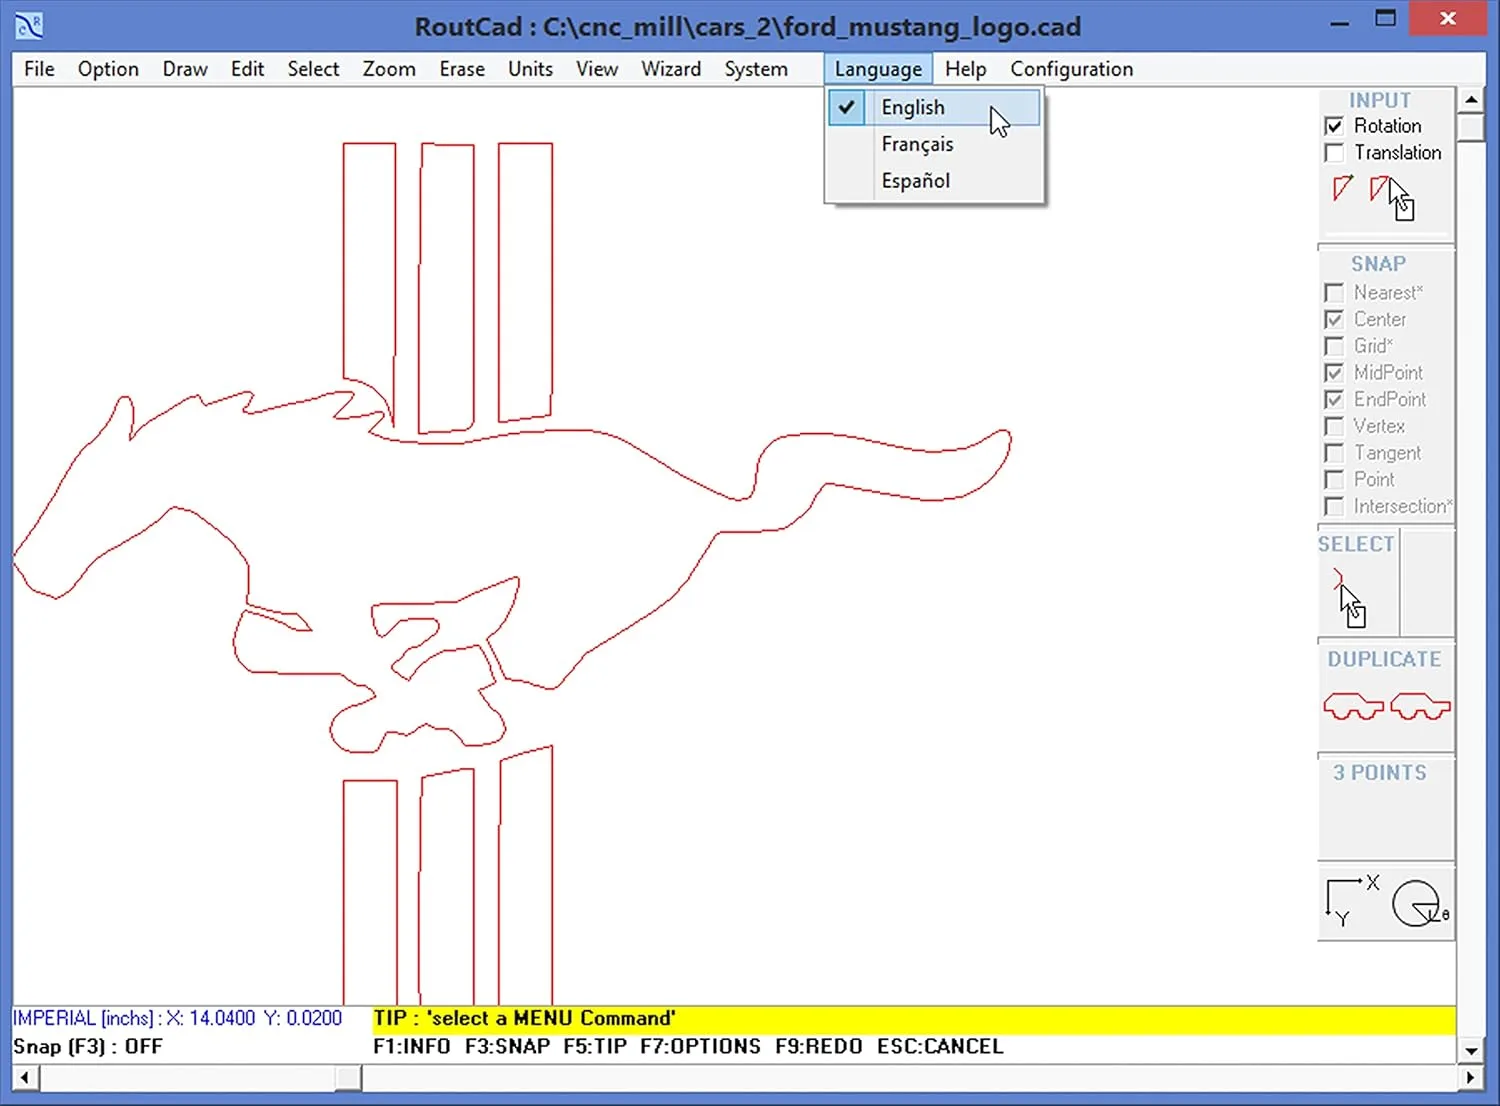Open the Language menu

[878, 68]
